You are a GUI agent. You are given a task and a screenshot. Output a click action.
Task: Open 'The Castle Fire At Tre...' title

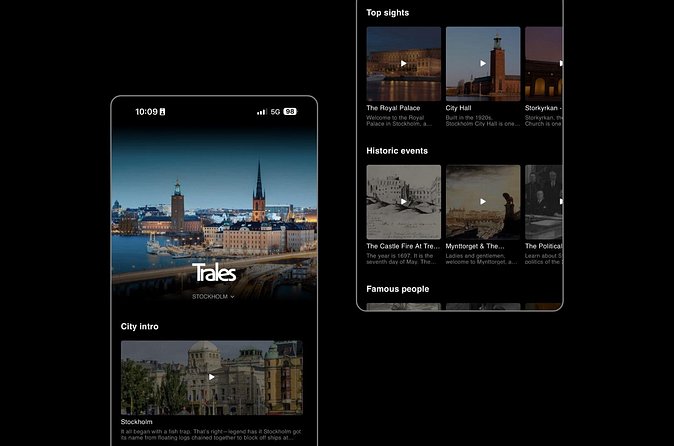(x=403, y=246)
